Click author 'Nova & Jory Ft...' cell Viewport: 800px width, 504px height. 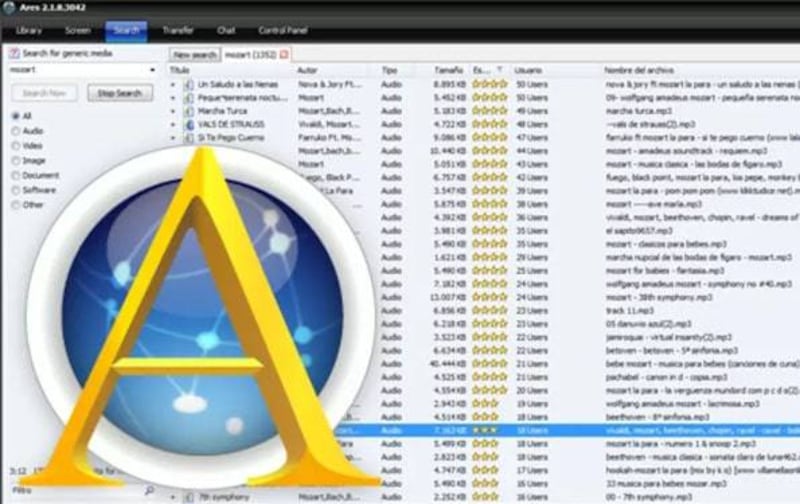click(x=329, y=85)
